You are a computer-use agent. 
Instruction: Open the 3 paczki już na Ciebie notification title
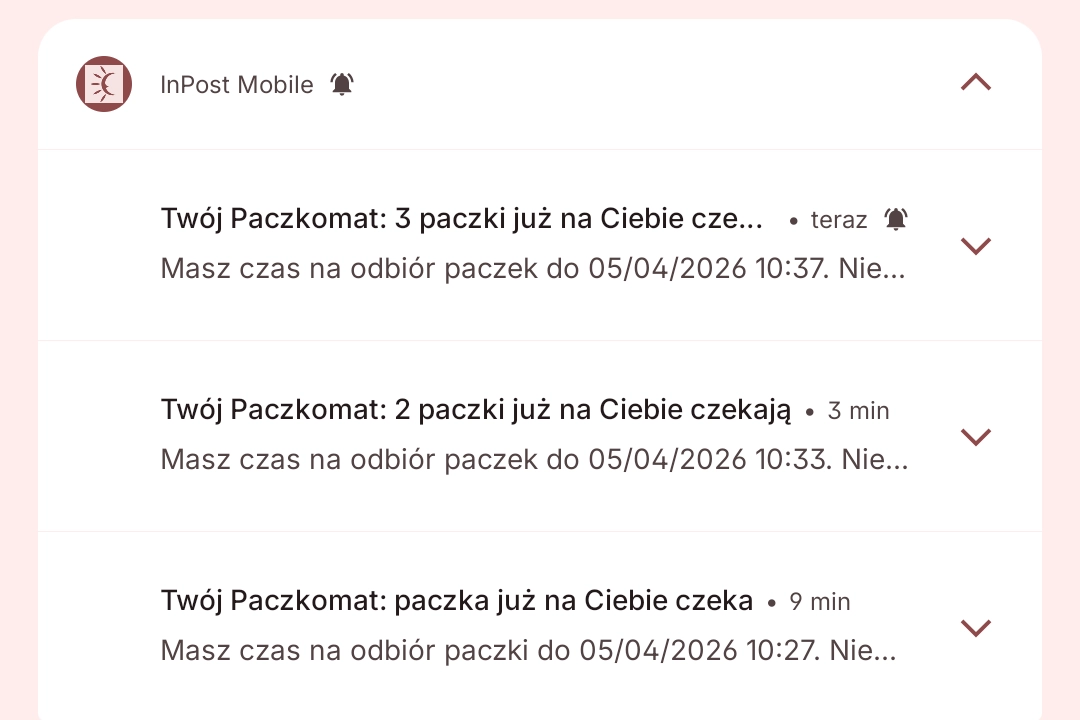click(x=462, y=219)
